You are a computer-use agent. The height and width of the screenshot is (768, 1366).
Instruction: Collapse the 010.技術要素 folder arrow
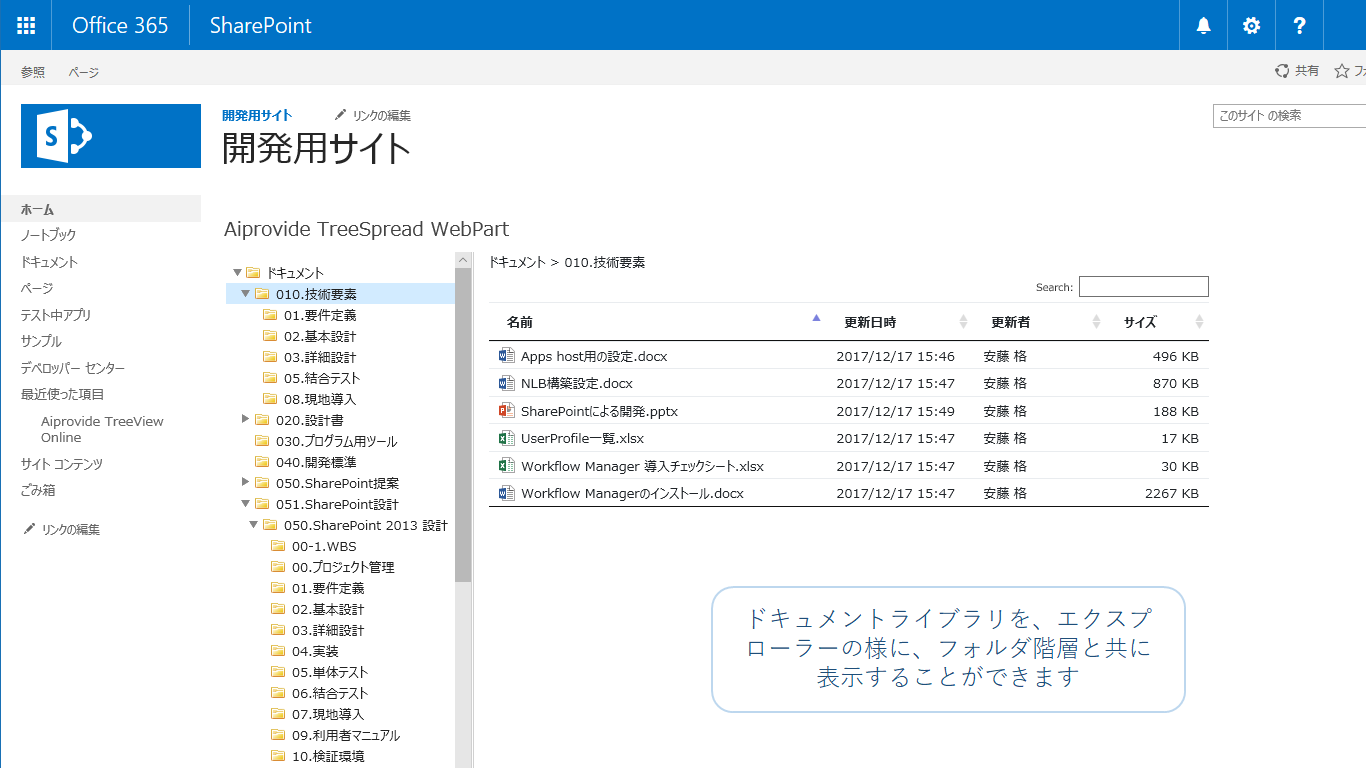(246, 293)
